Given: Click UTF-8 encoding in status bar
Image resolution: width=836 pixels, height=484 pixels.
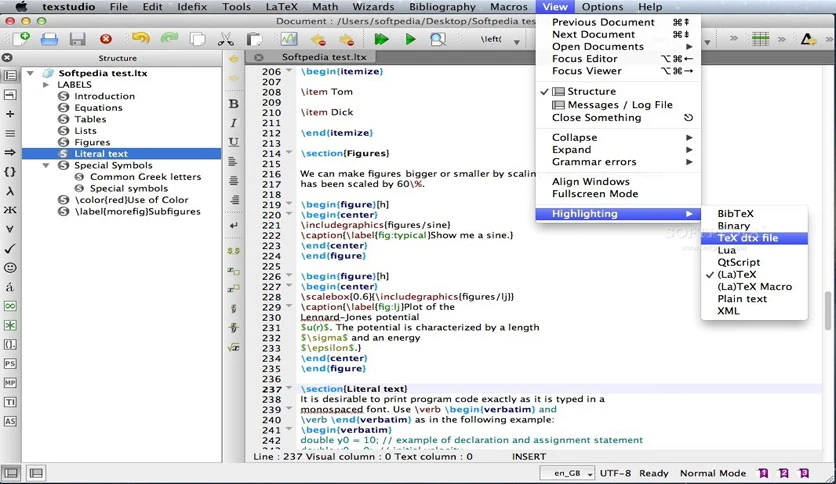Looking at the screenshot, I should click(x=615, y=473).
